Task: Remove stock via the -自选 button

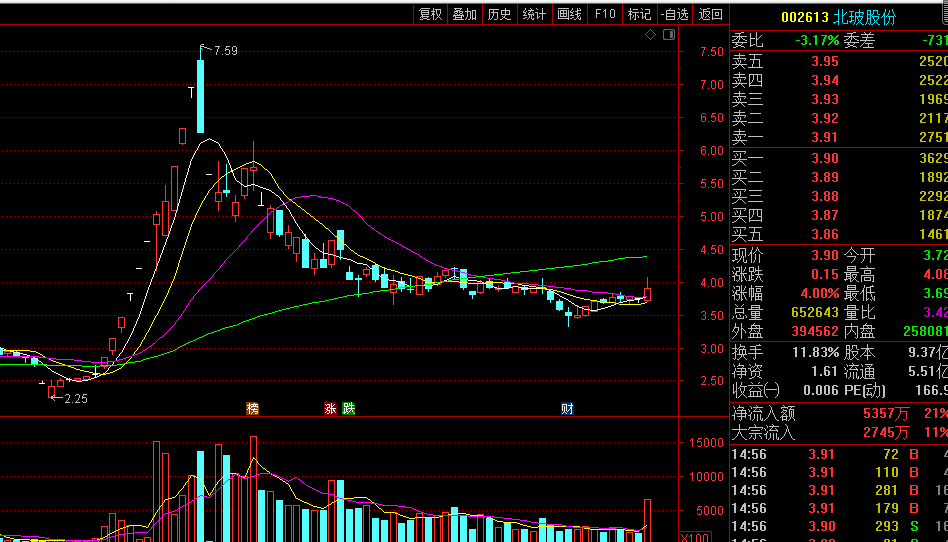Action: 675,15
